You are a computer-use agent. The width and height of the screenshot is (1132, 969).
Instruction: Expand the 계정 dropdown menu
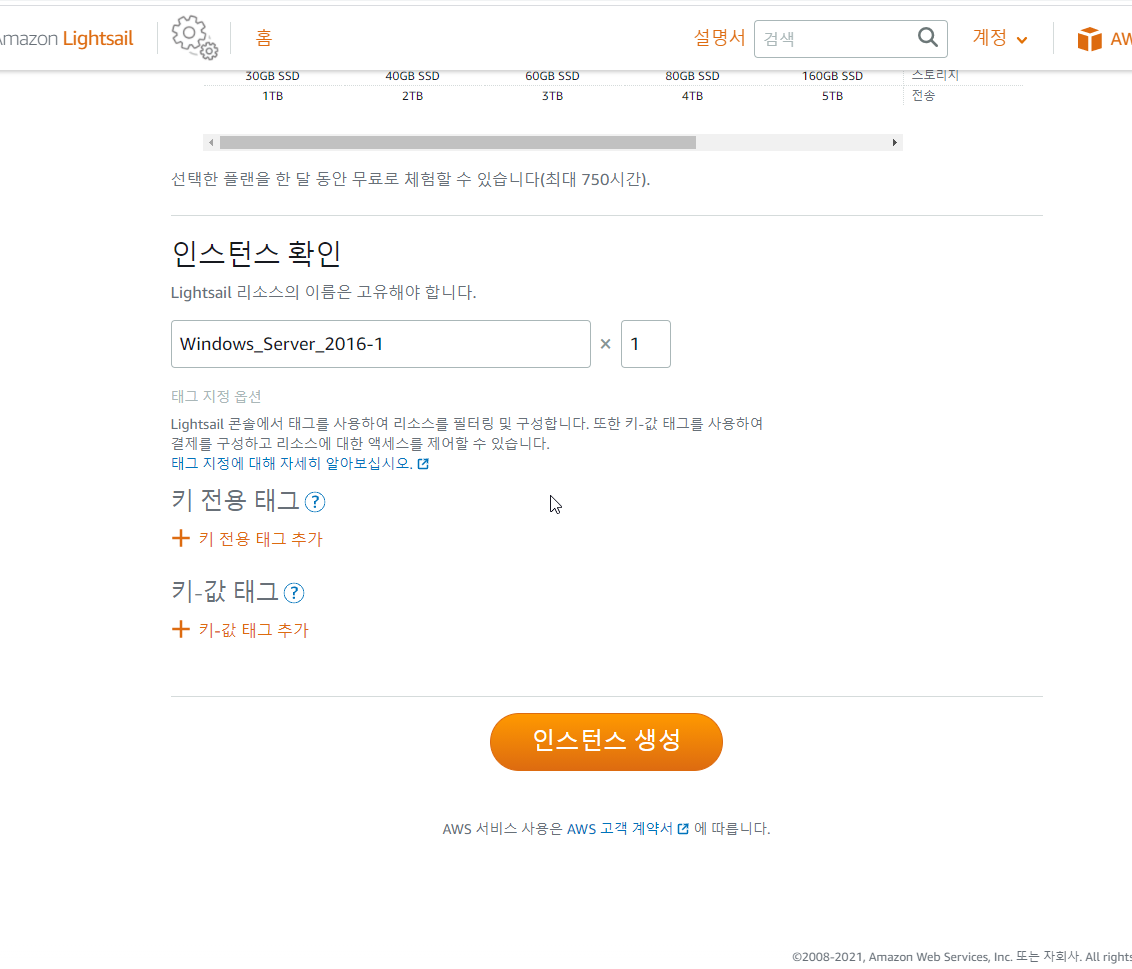click(1000, 38)
